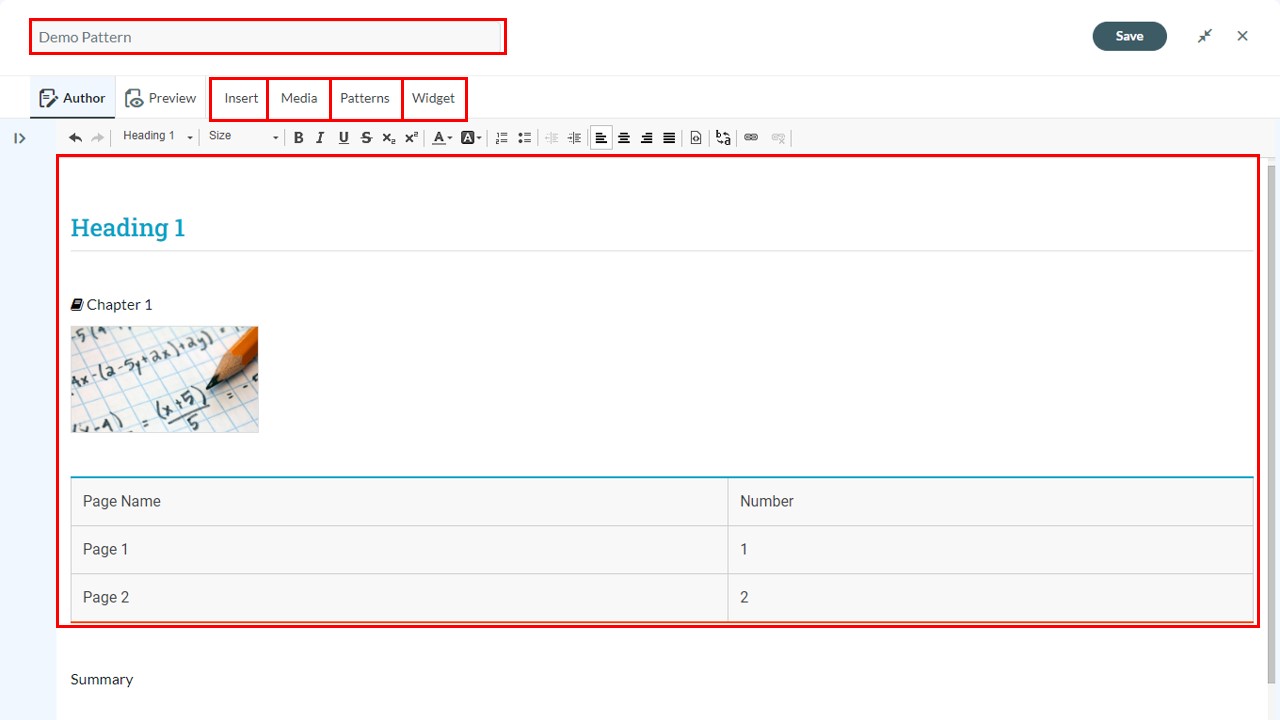
Task: Click the Page 2 table cell
Action: click(399, 598)
